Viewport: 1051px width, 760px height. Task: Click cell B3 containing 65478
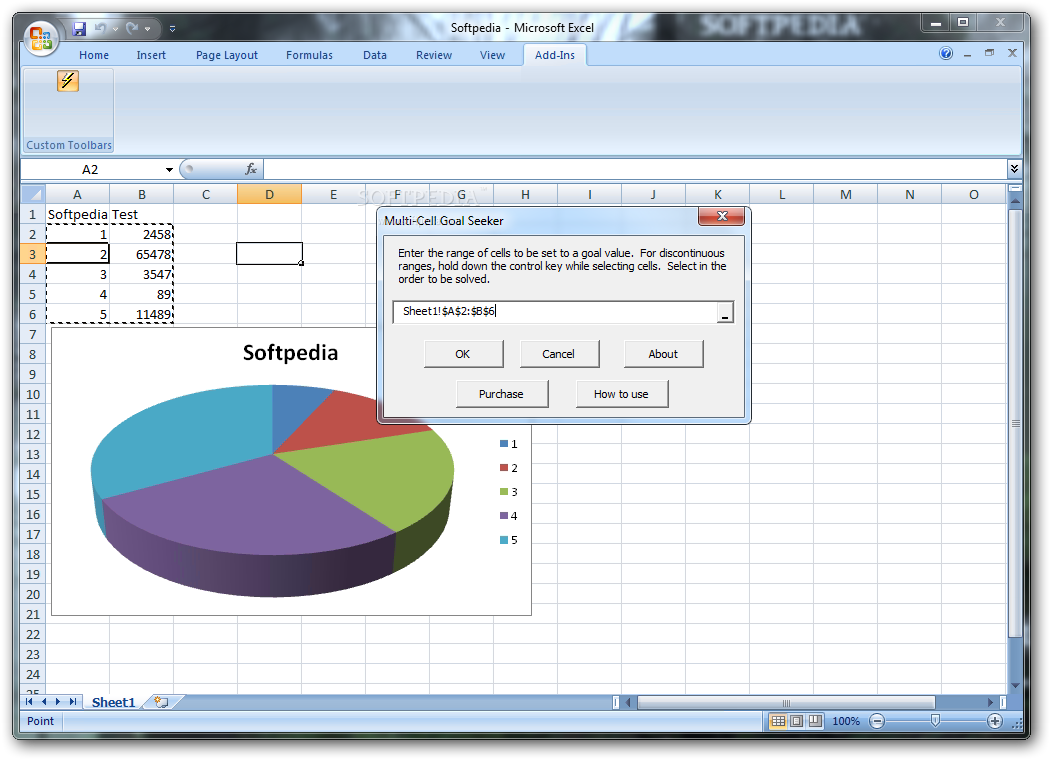tap(141, 255)
